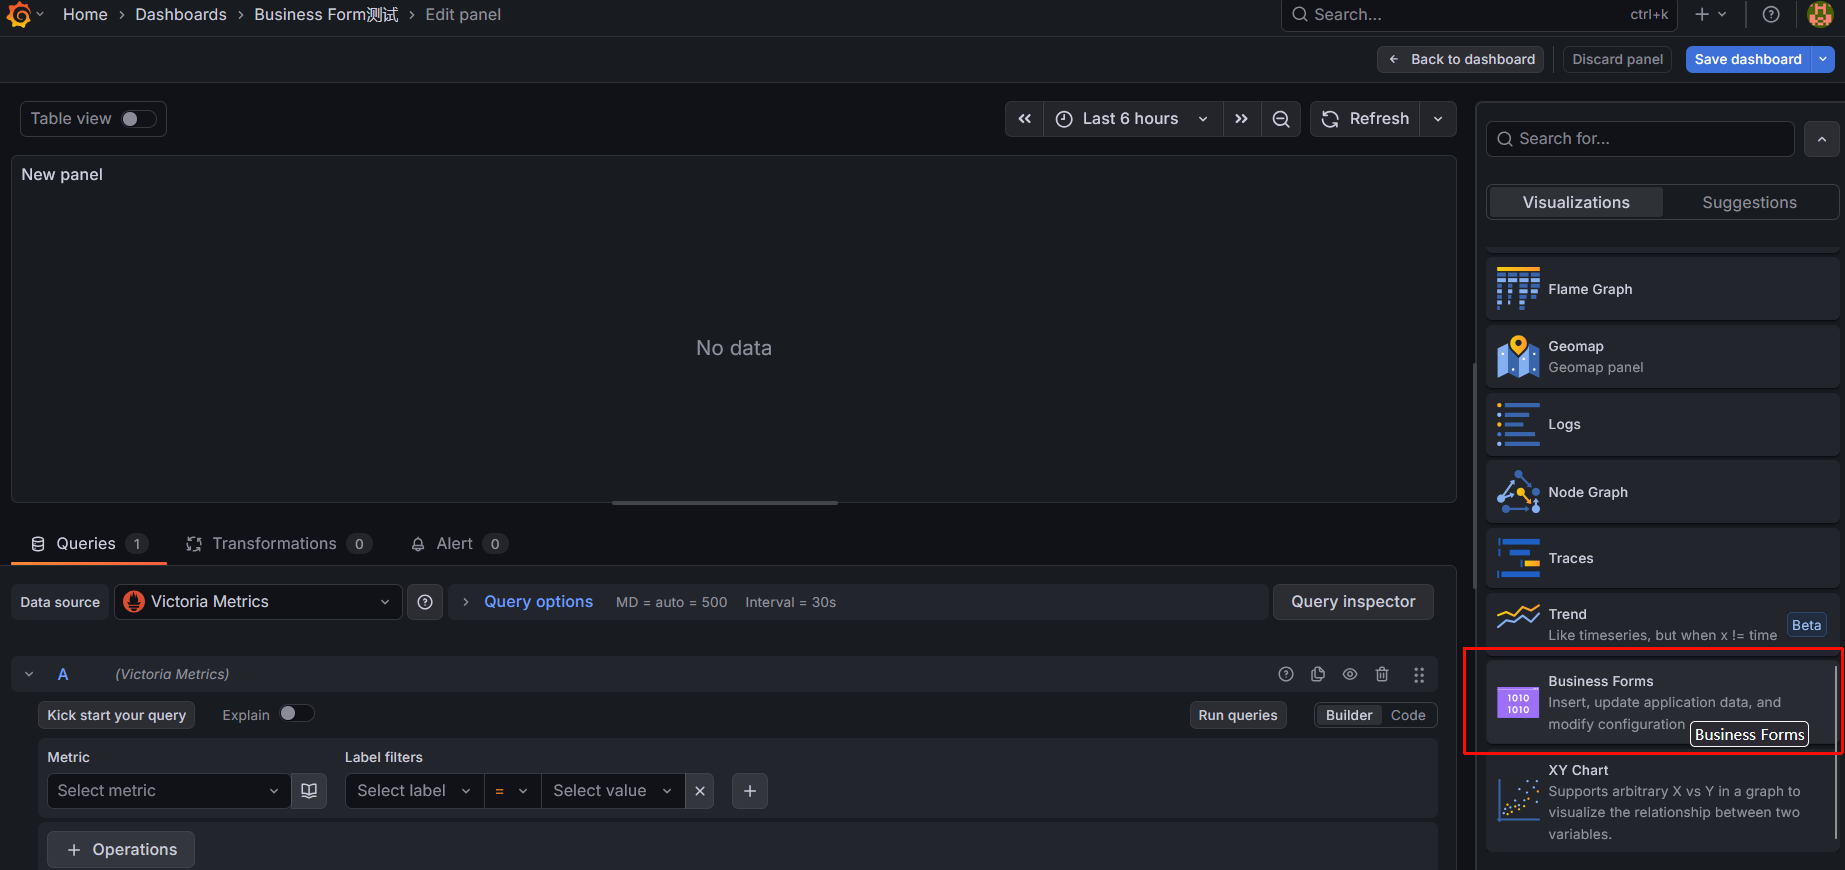Screen dimensions: 1845x870
Task: Hide query A response via eye icon
Action: 1350,675
